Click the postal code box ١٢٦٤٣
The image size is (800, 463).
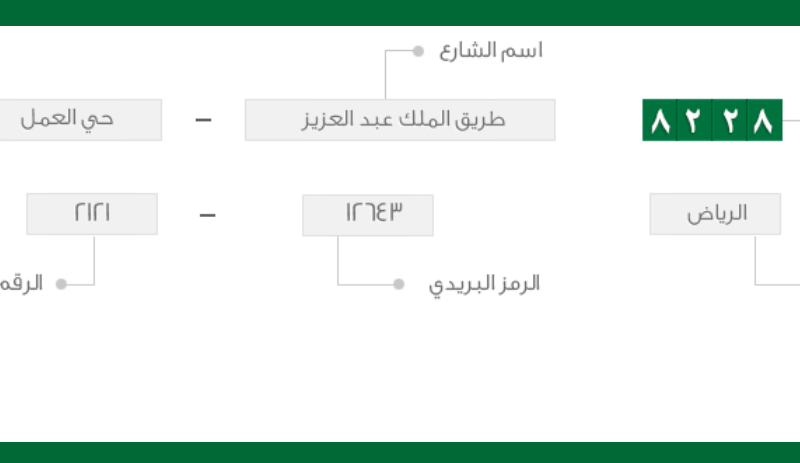(x=368, y=215)
